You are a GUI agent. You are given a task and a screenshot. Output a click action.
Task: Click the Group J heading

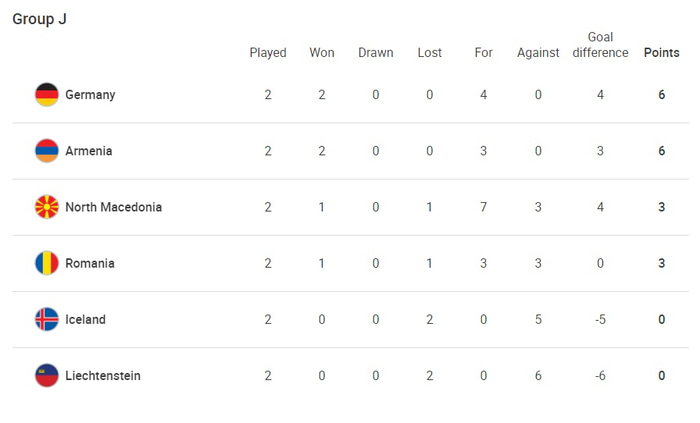40,19
